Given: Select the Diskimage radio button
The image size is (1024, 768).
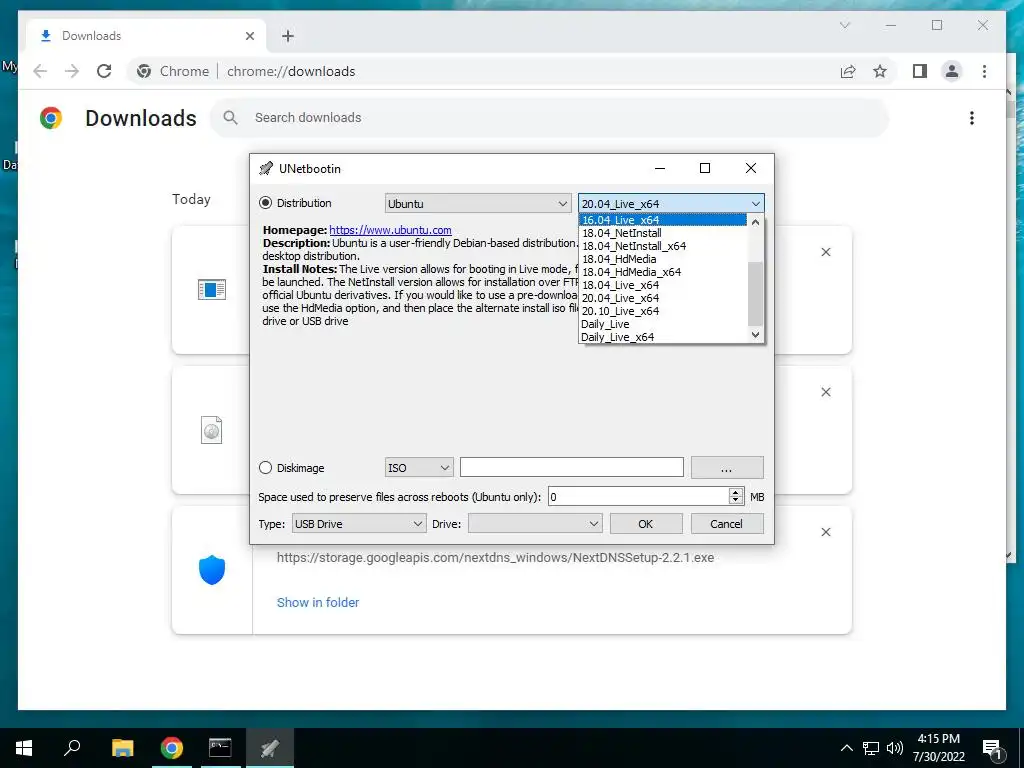Looking at the screenshot, I should tap(265, 468).
